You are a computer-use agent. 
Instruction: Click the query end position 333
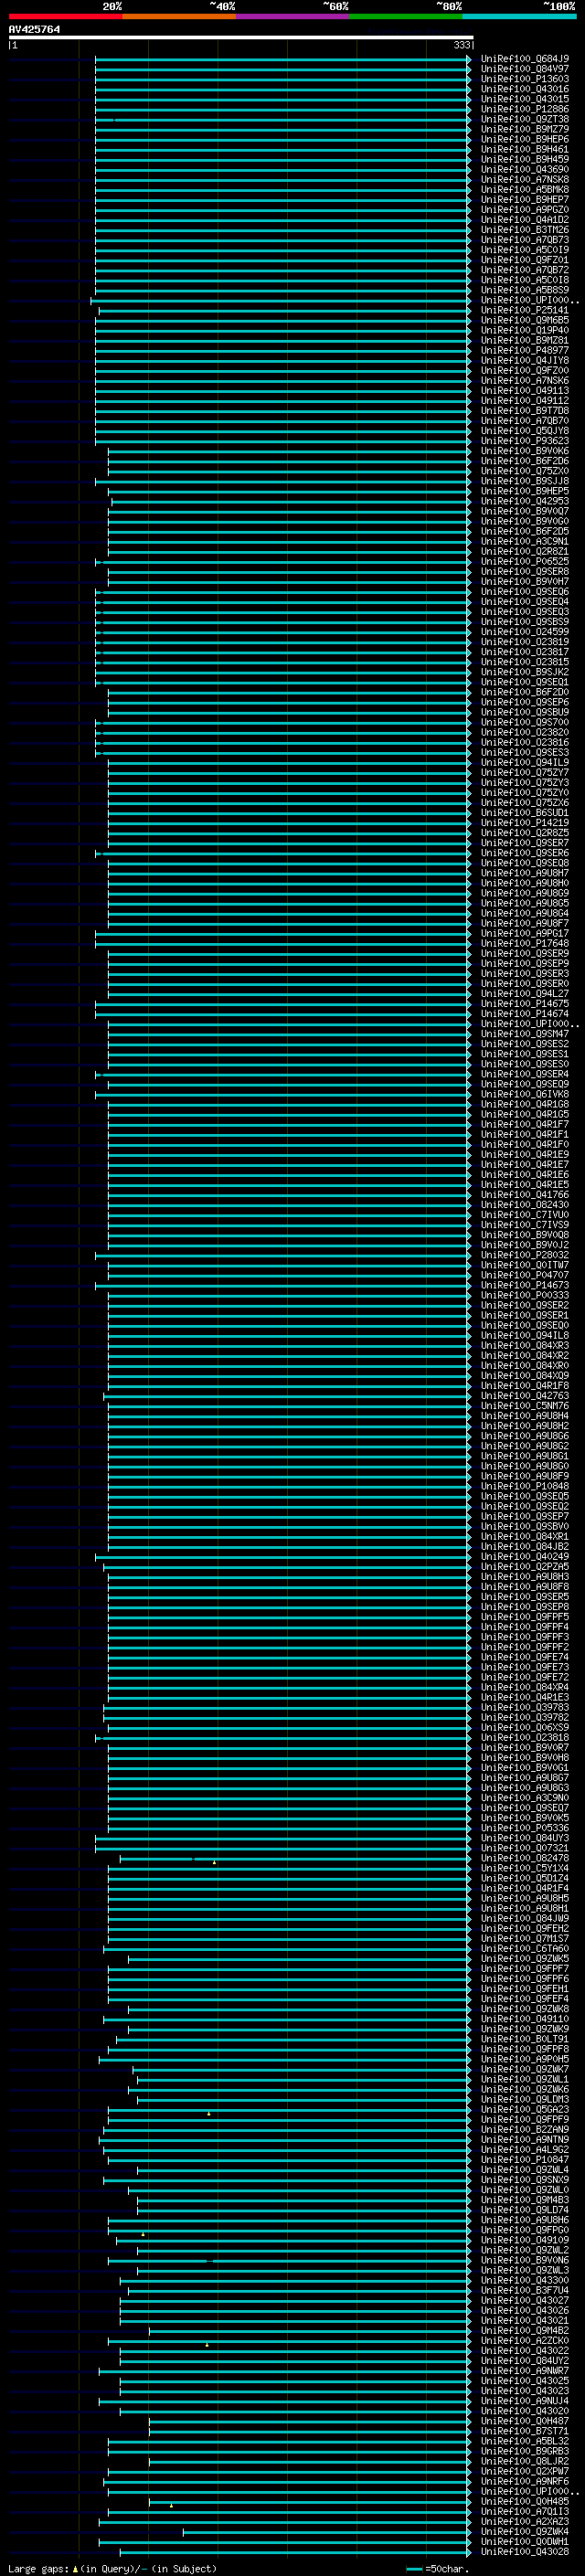pyautogui.click(x=461, y=45)
